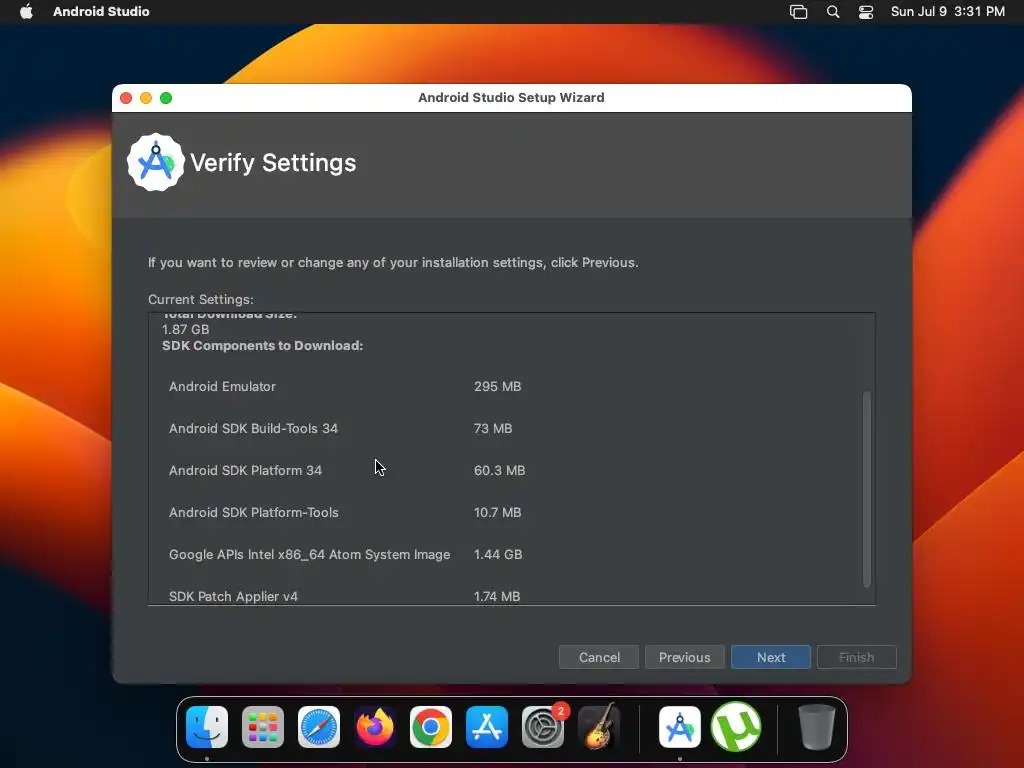Go back with the Previous button
Viewport: 1024px width, 768px height.
(x=684, y=657)
